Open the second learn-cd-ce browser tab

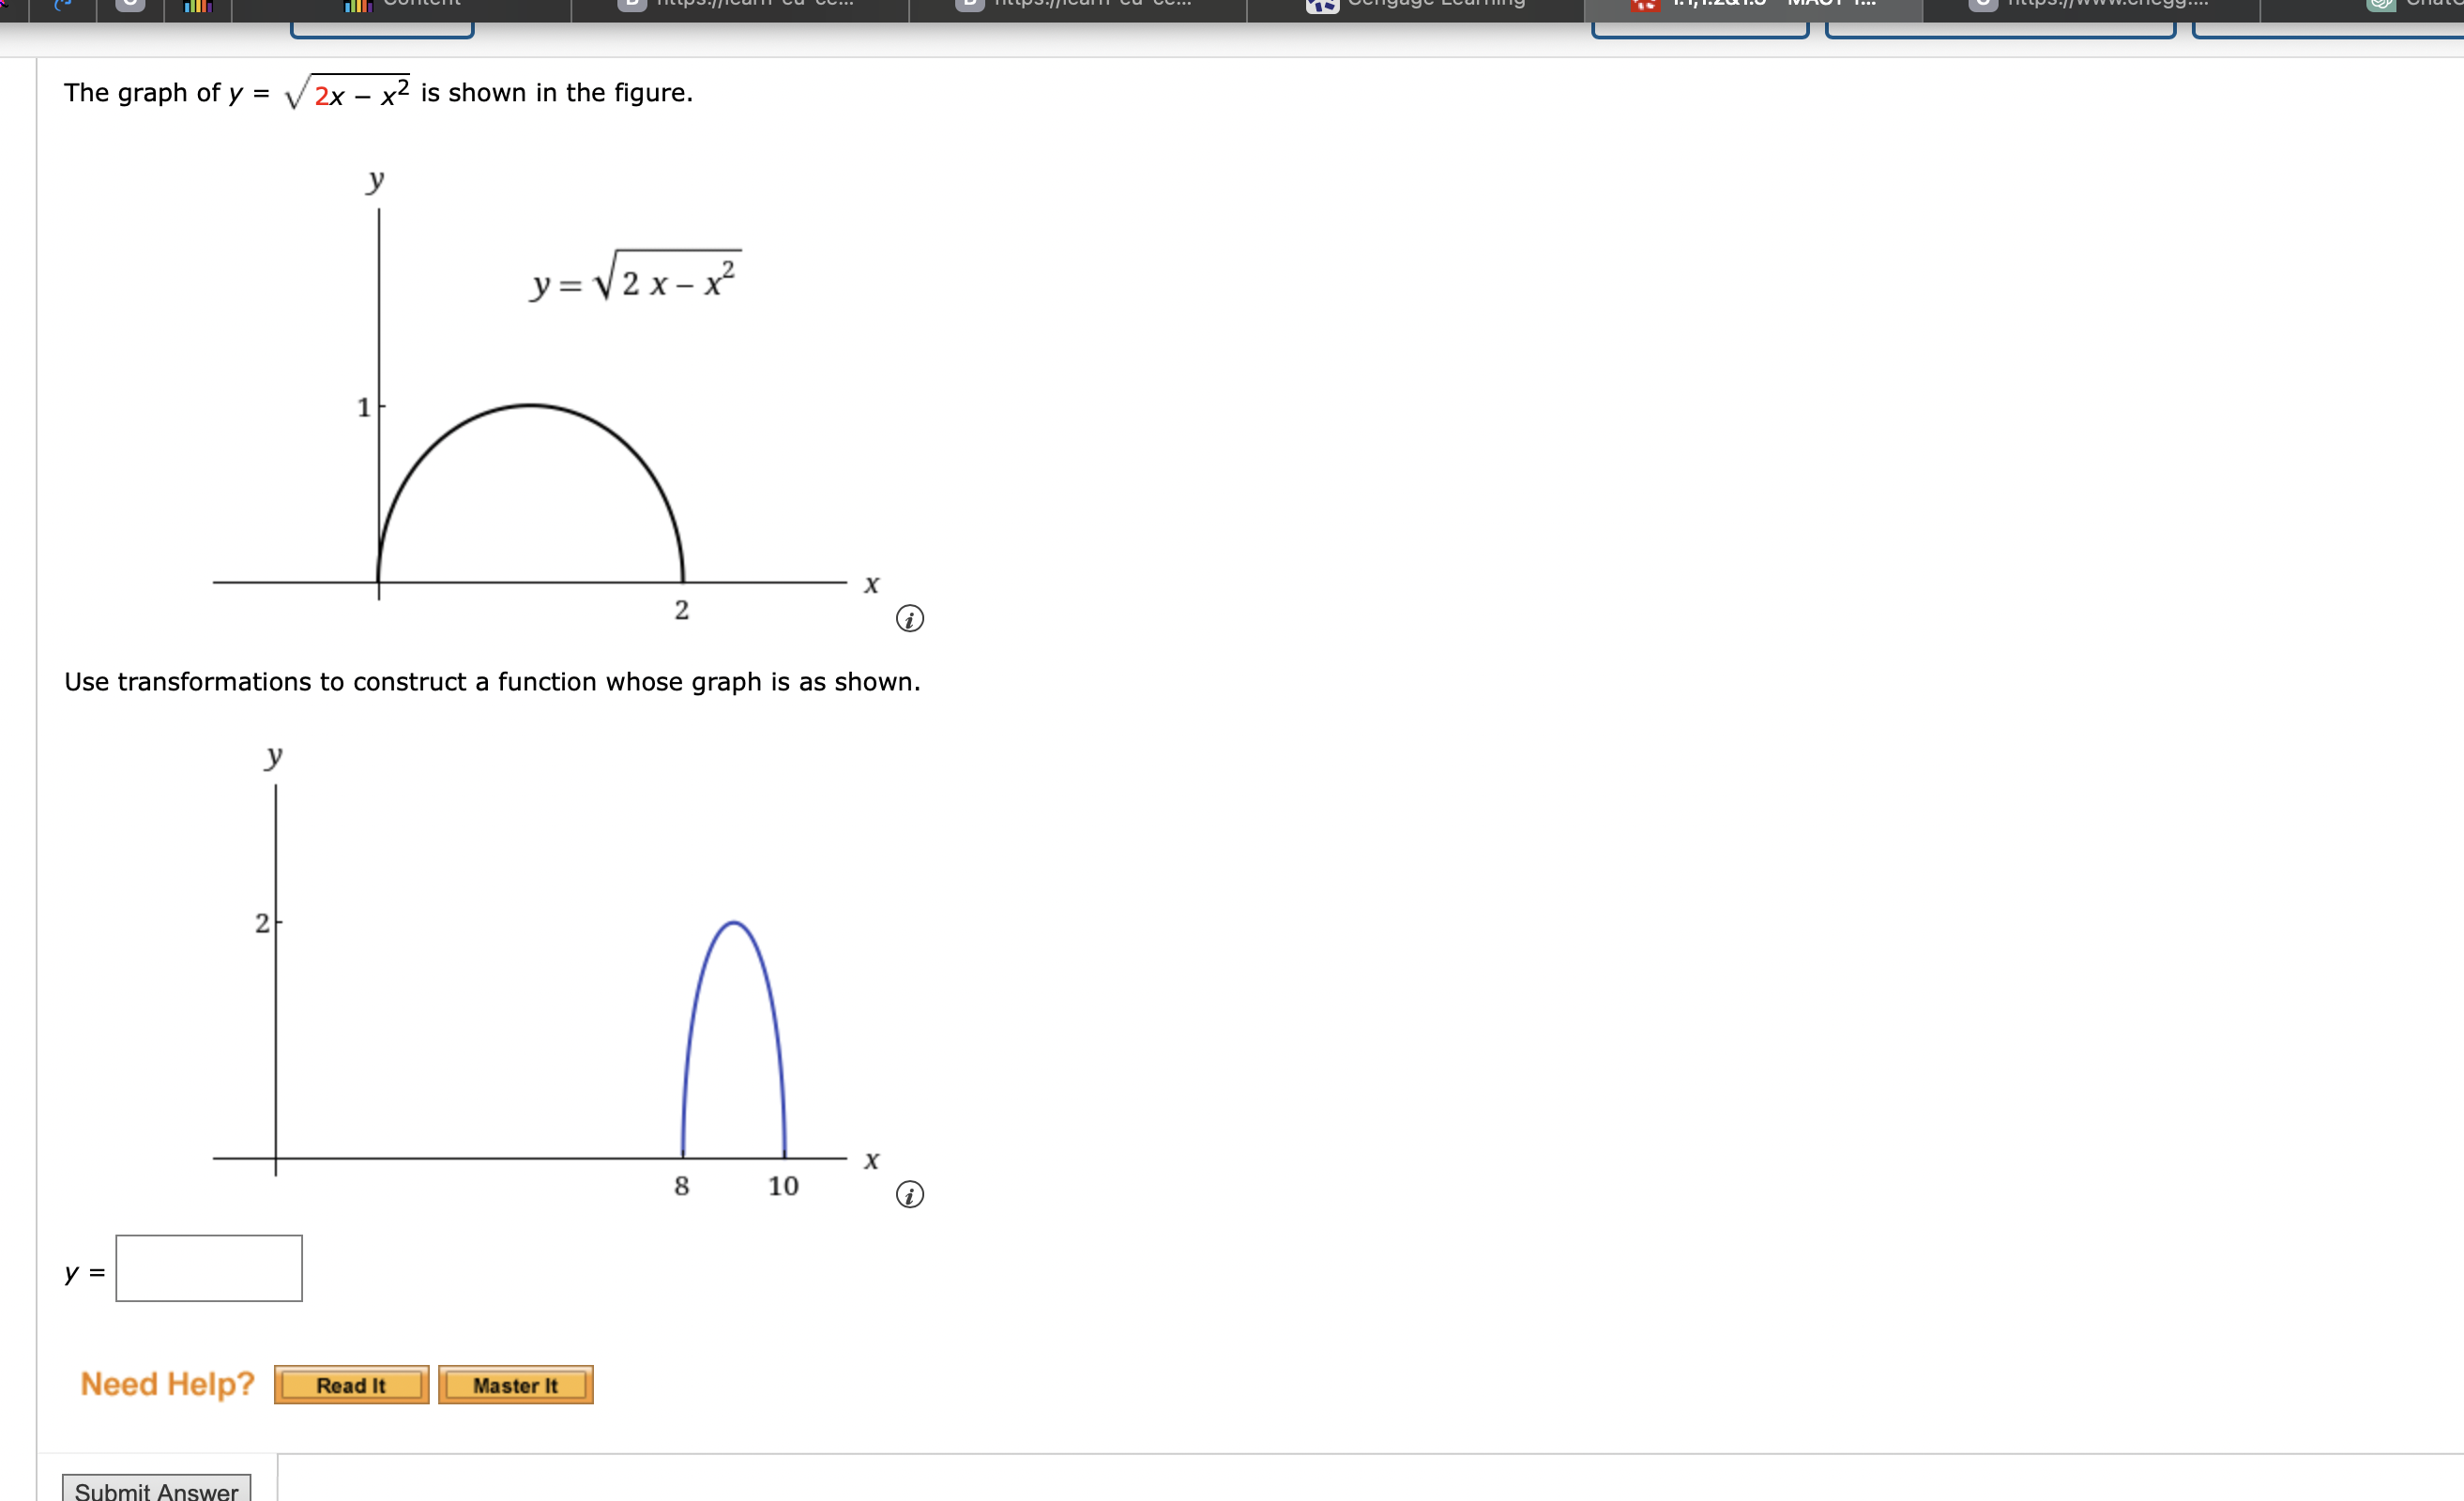(x=1080, y=9)
